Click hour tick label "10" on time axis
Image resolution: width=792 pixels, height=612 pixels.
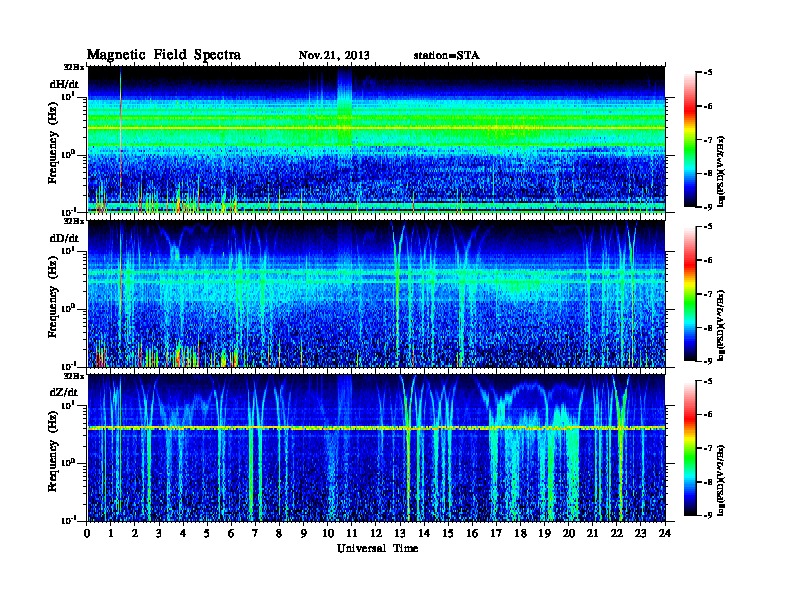point(328,534)
